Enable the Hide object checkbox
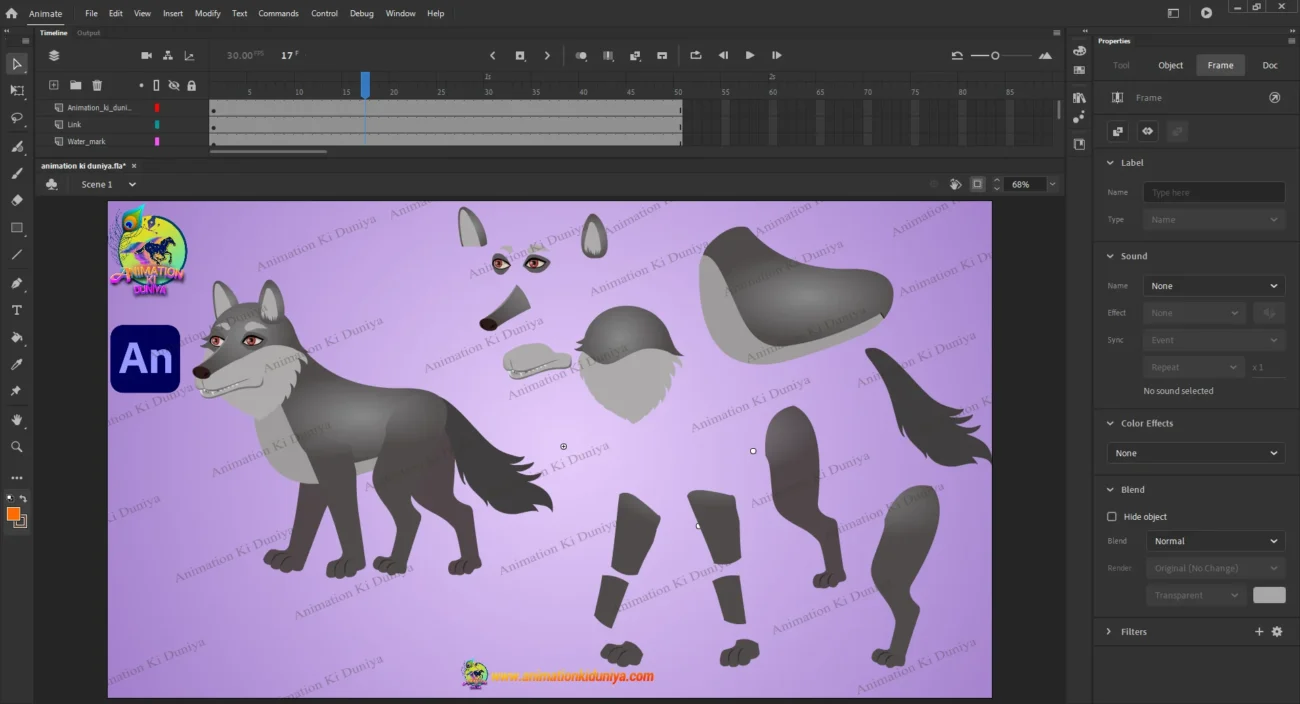This screenshot has width=1300, height=704. [x=1111, y=517]
